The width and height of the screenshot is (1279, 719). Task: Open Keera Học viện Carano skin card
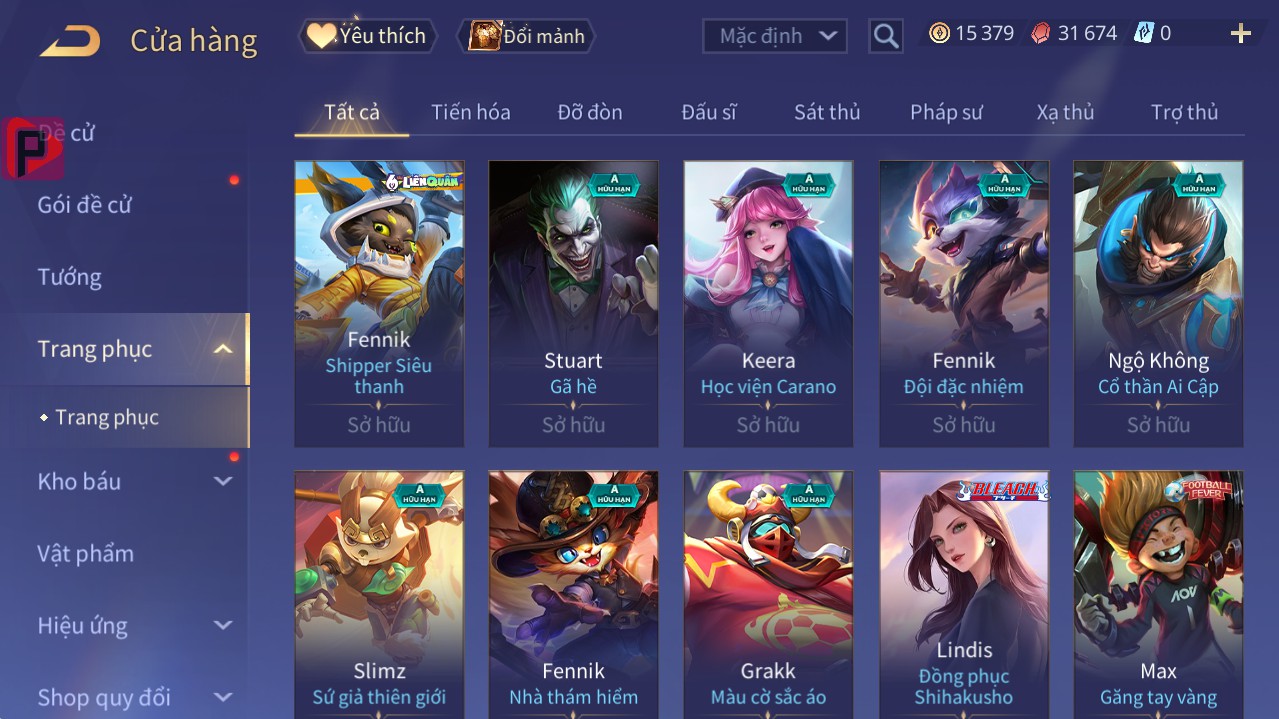(x=768, y=304)
